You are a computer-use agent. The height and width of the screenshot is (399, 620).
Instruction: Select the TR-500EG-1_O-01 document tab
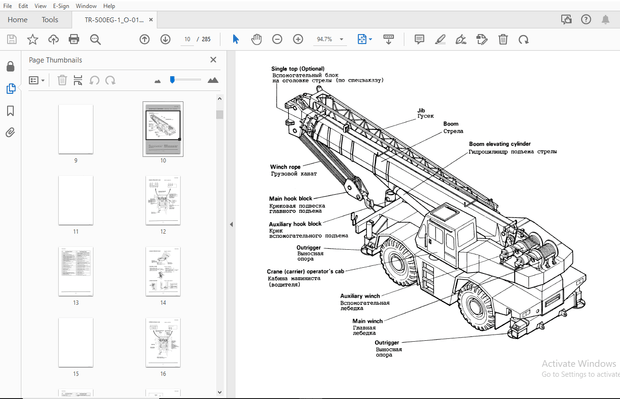tap(114, 20)
